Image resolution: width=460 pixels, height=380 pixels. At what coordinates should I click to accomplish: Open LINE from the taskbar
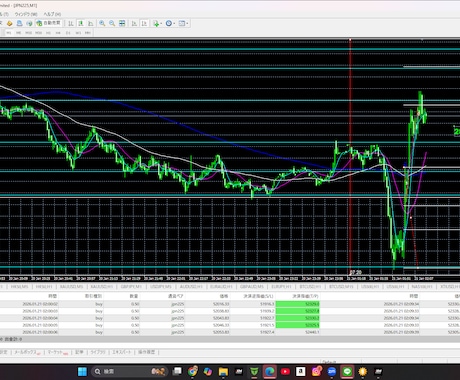(x=347, y=371)
